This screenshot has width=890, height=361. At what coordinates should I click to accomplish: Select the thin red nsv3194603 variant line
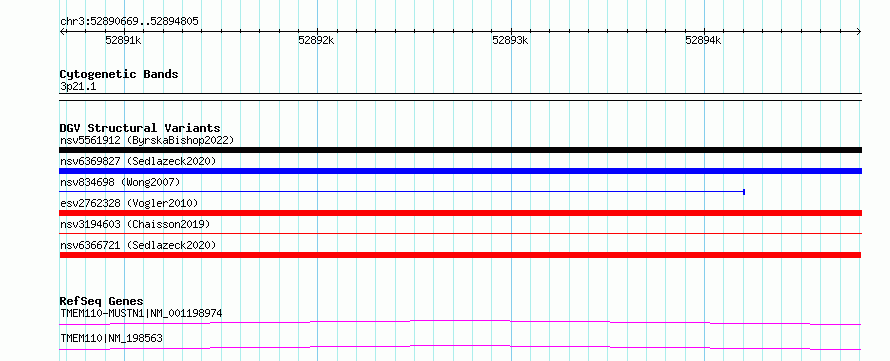460,233
